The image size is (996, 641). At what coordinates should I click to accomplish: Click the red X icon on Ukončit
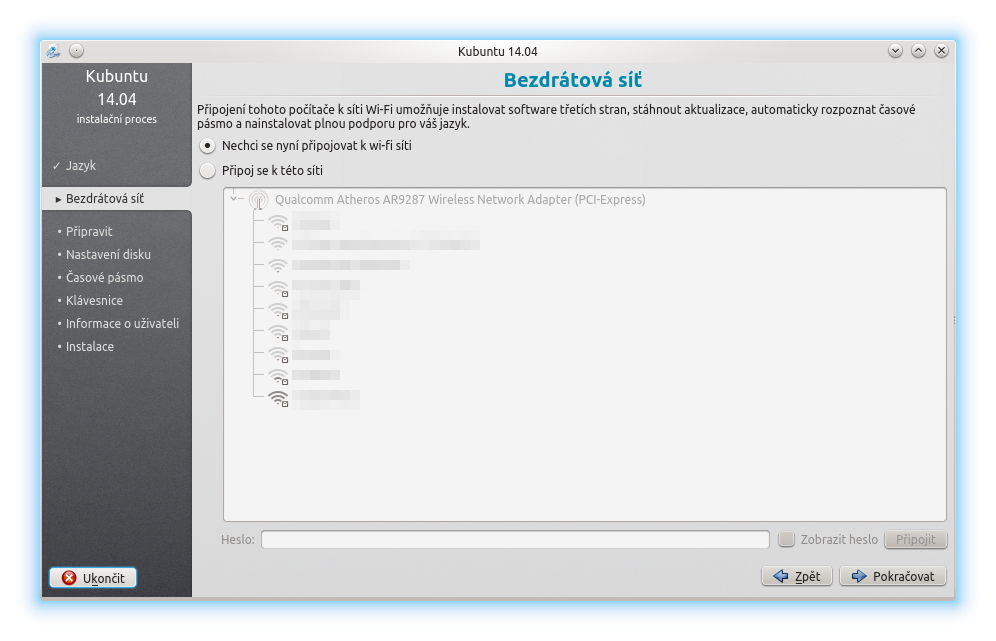[x=69, y=578]
